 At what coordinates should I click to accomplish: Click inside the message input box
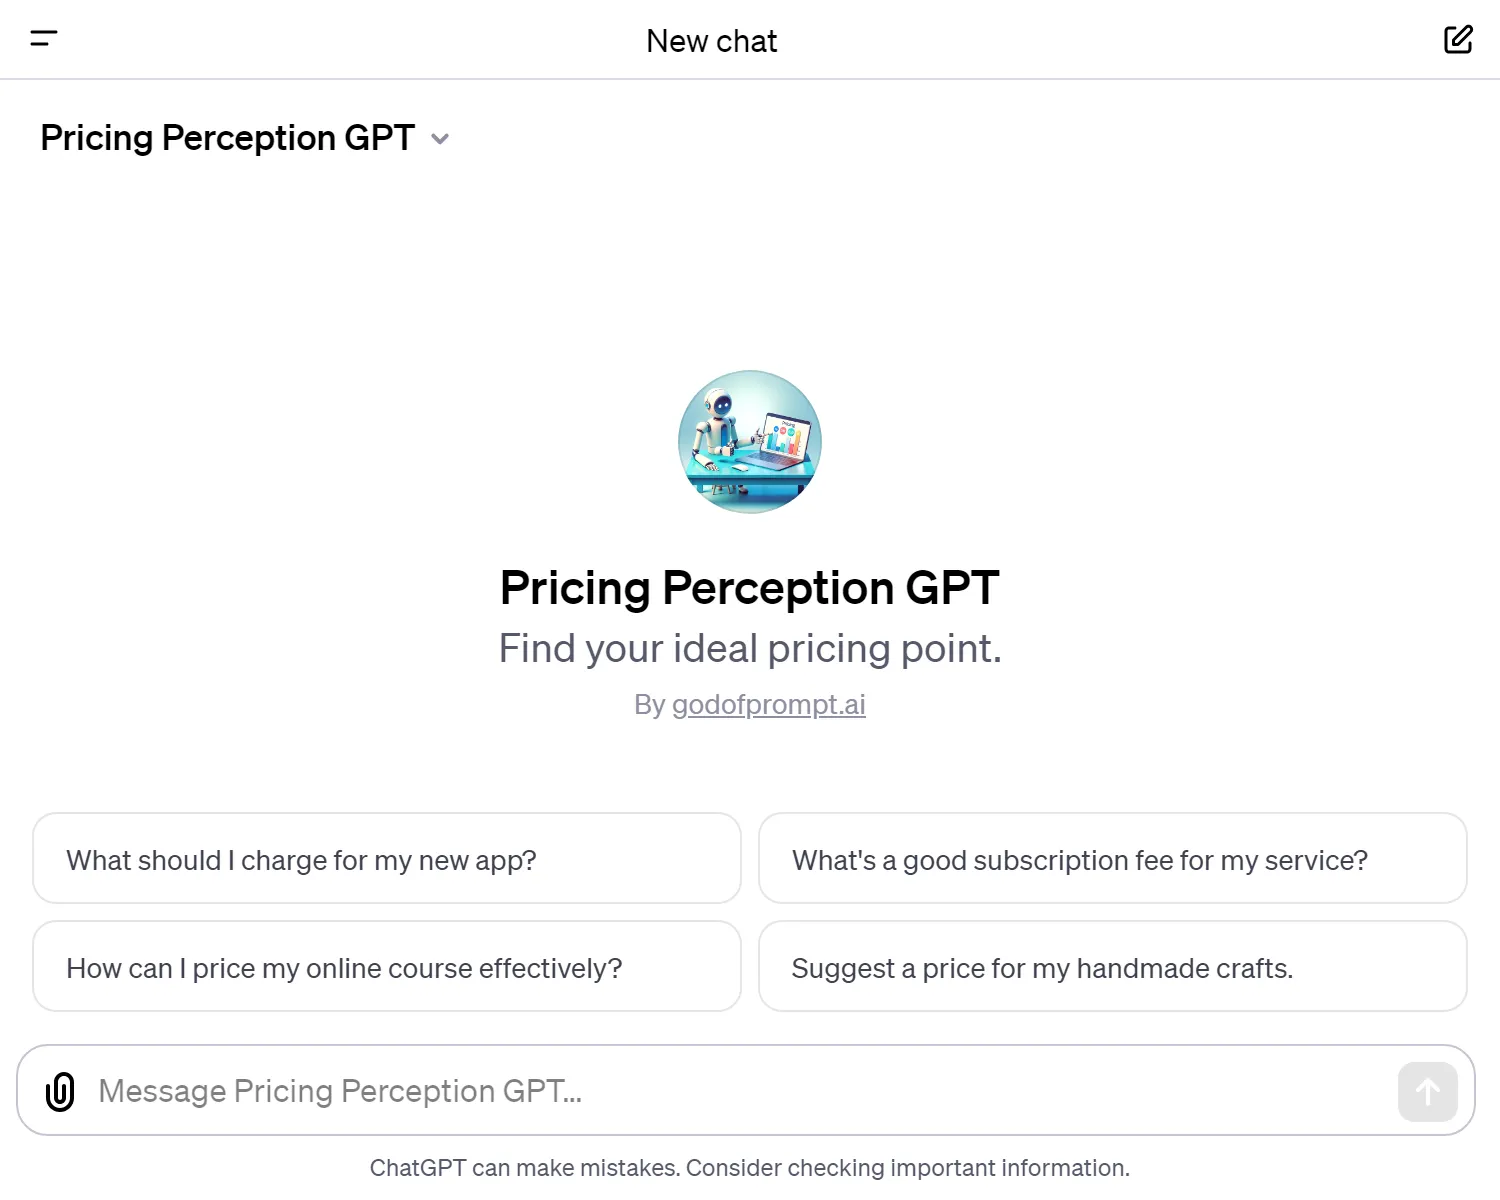pyautogui.click(x=700, y=1091)
